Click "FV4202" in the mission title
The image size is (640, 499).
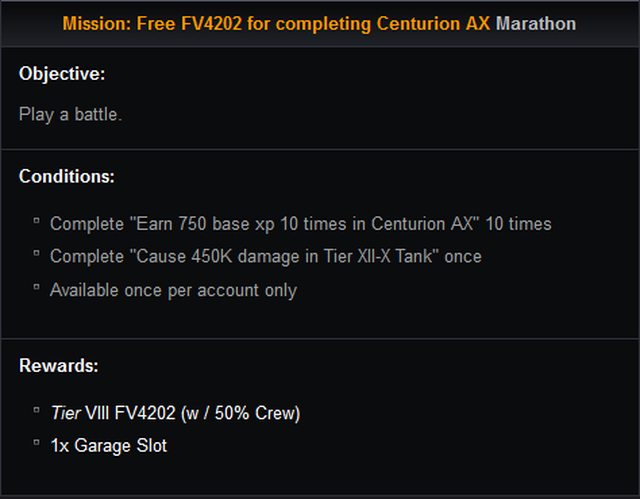[211, 24]
